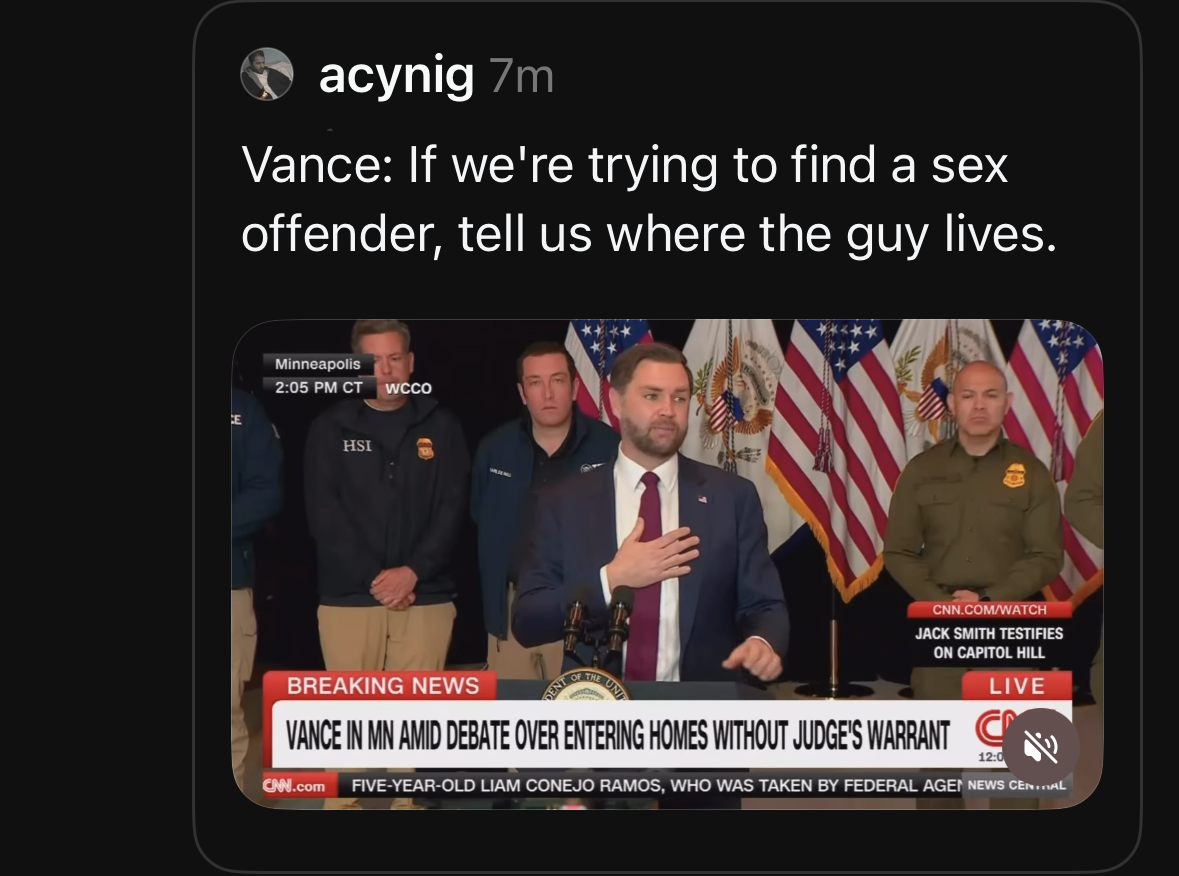Click the HSI lettering on the jacket
The width and height of the screenshot is (1179, 876).
[357, 445]
